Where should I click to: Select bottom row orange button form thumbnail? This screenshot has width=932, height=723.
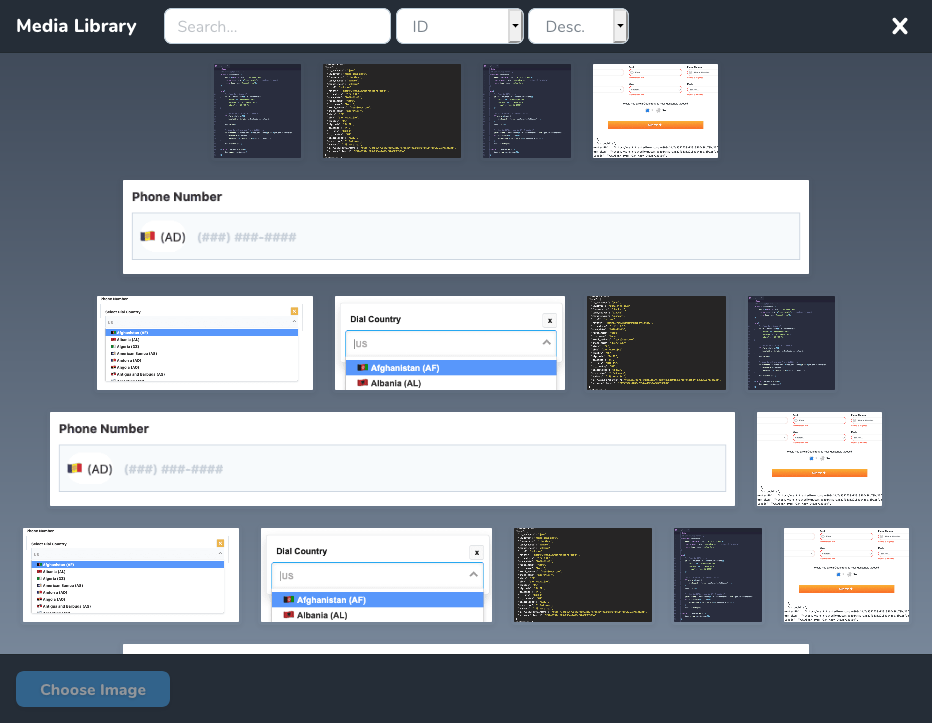[846, 575]
